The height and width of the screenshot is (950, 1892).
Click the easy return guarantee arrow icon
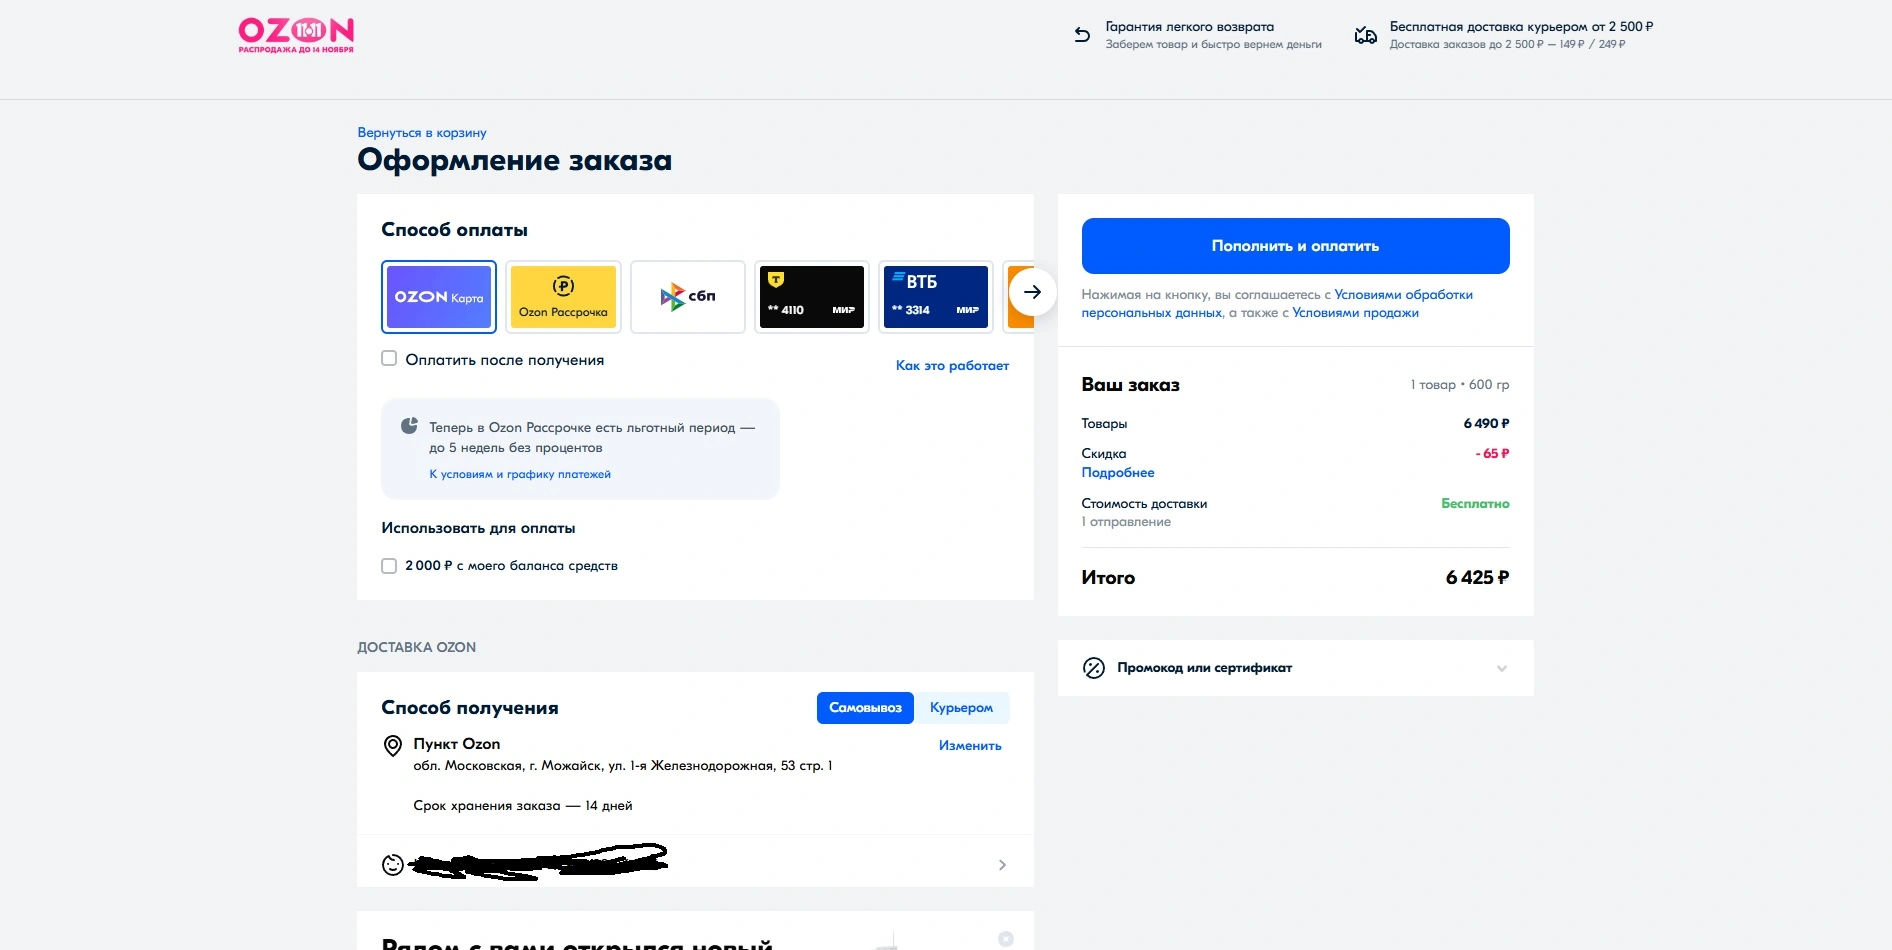tap(1082, 35)
